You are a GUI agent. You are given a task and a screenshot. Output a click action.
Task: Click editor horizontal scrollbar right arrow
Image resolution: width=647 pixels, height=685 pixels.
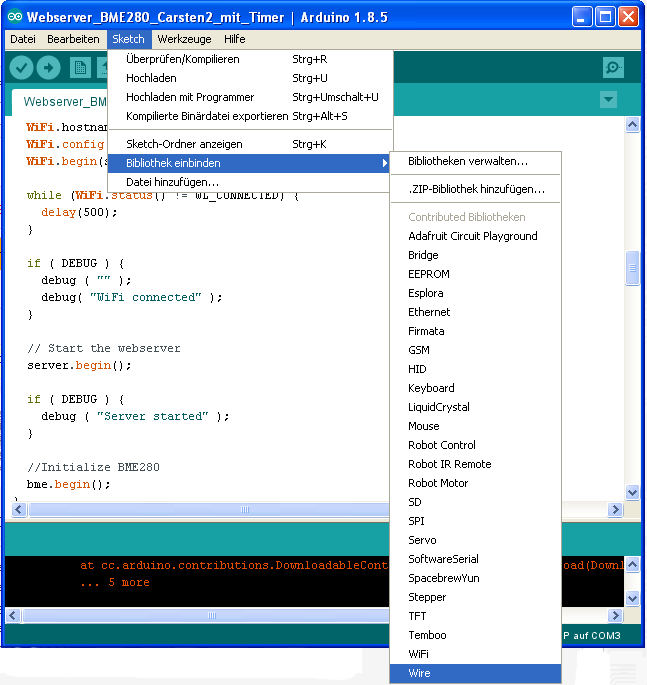(615, 509)
